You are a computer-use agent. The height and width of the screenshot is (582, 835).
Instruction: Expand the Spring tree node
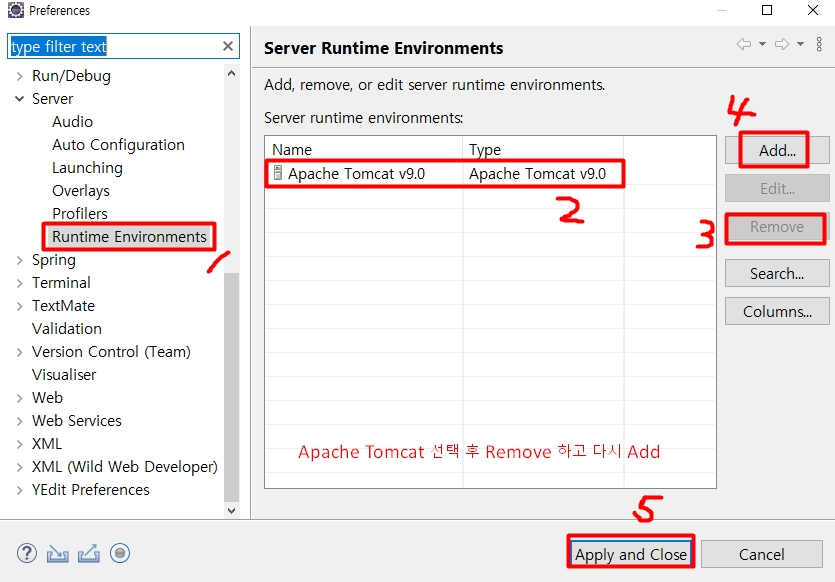tap(20, 260)
